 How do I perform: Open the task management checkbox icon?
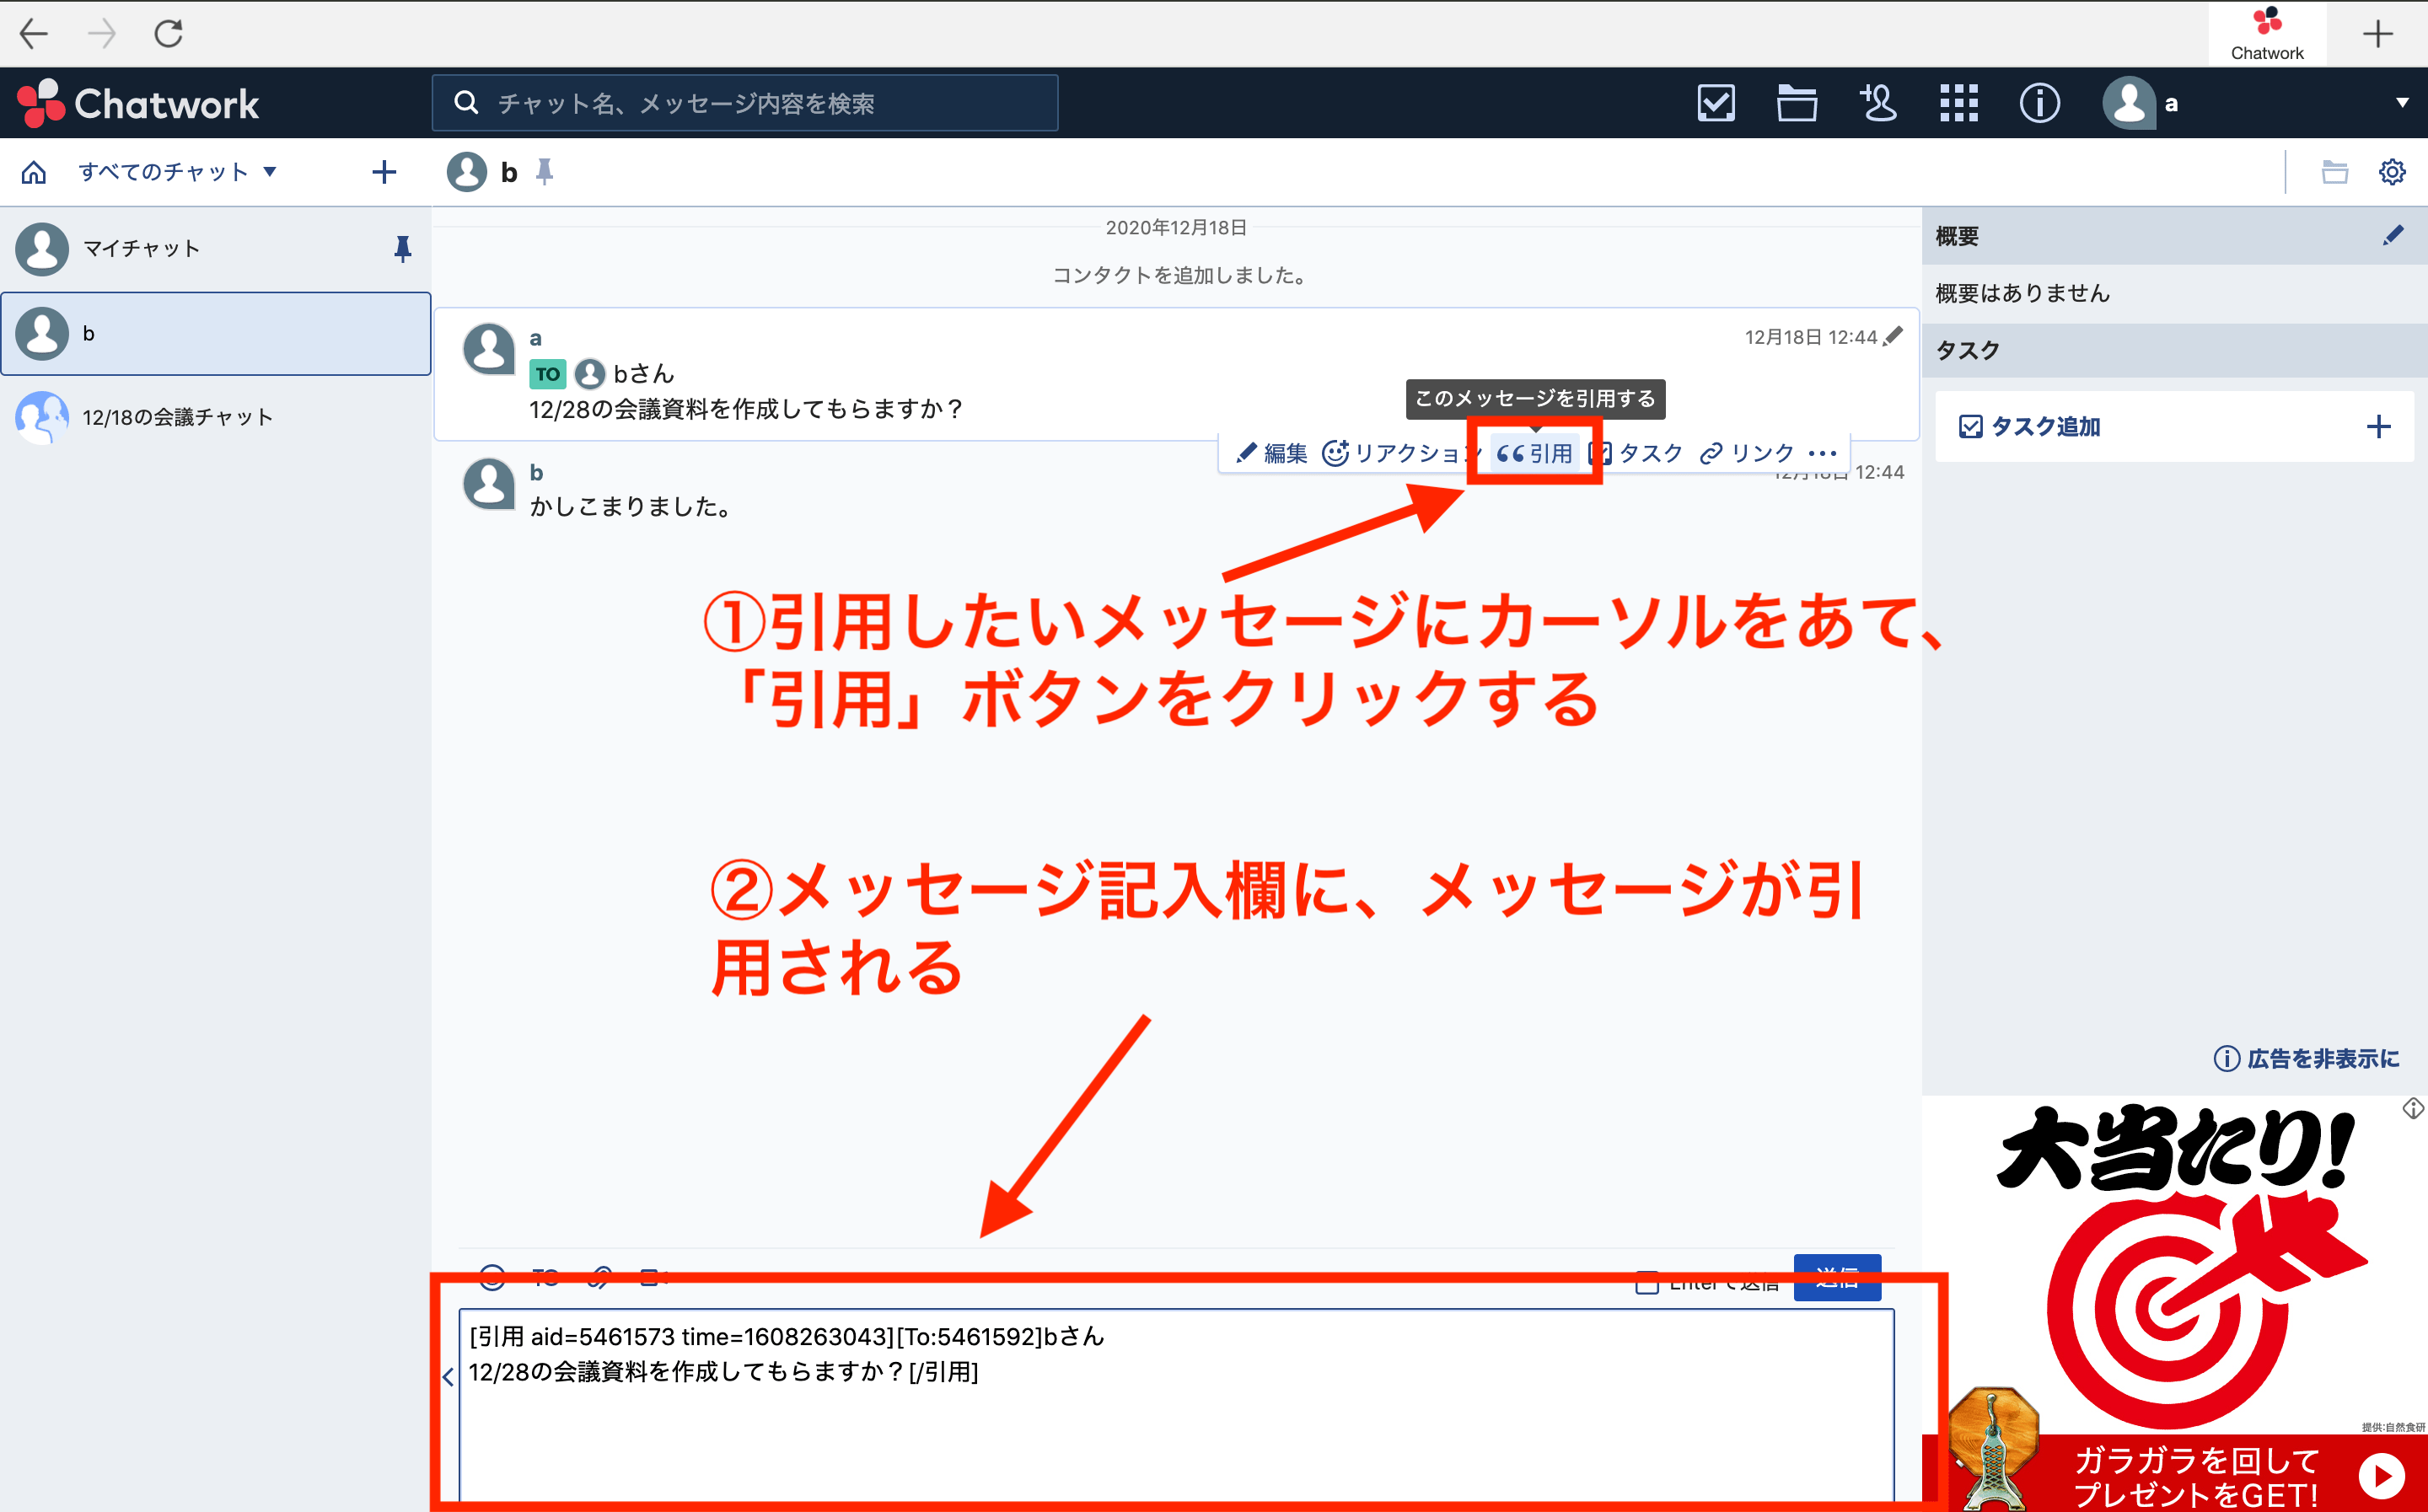click(x=1716, y=103)
